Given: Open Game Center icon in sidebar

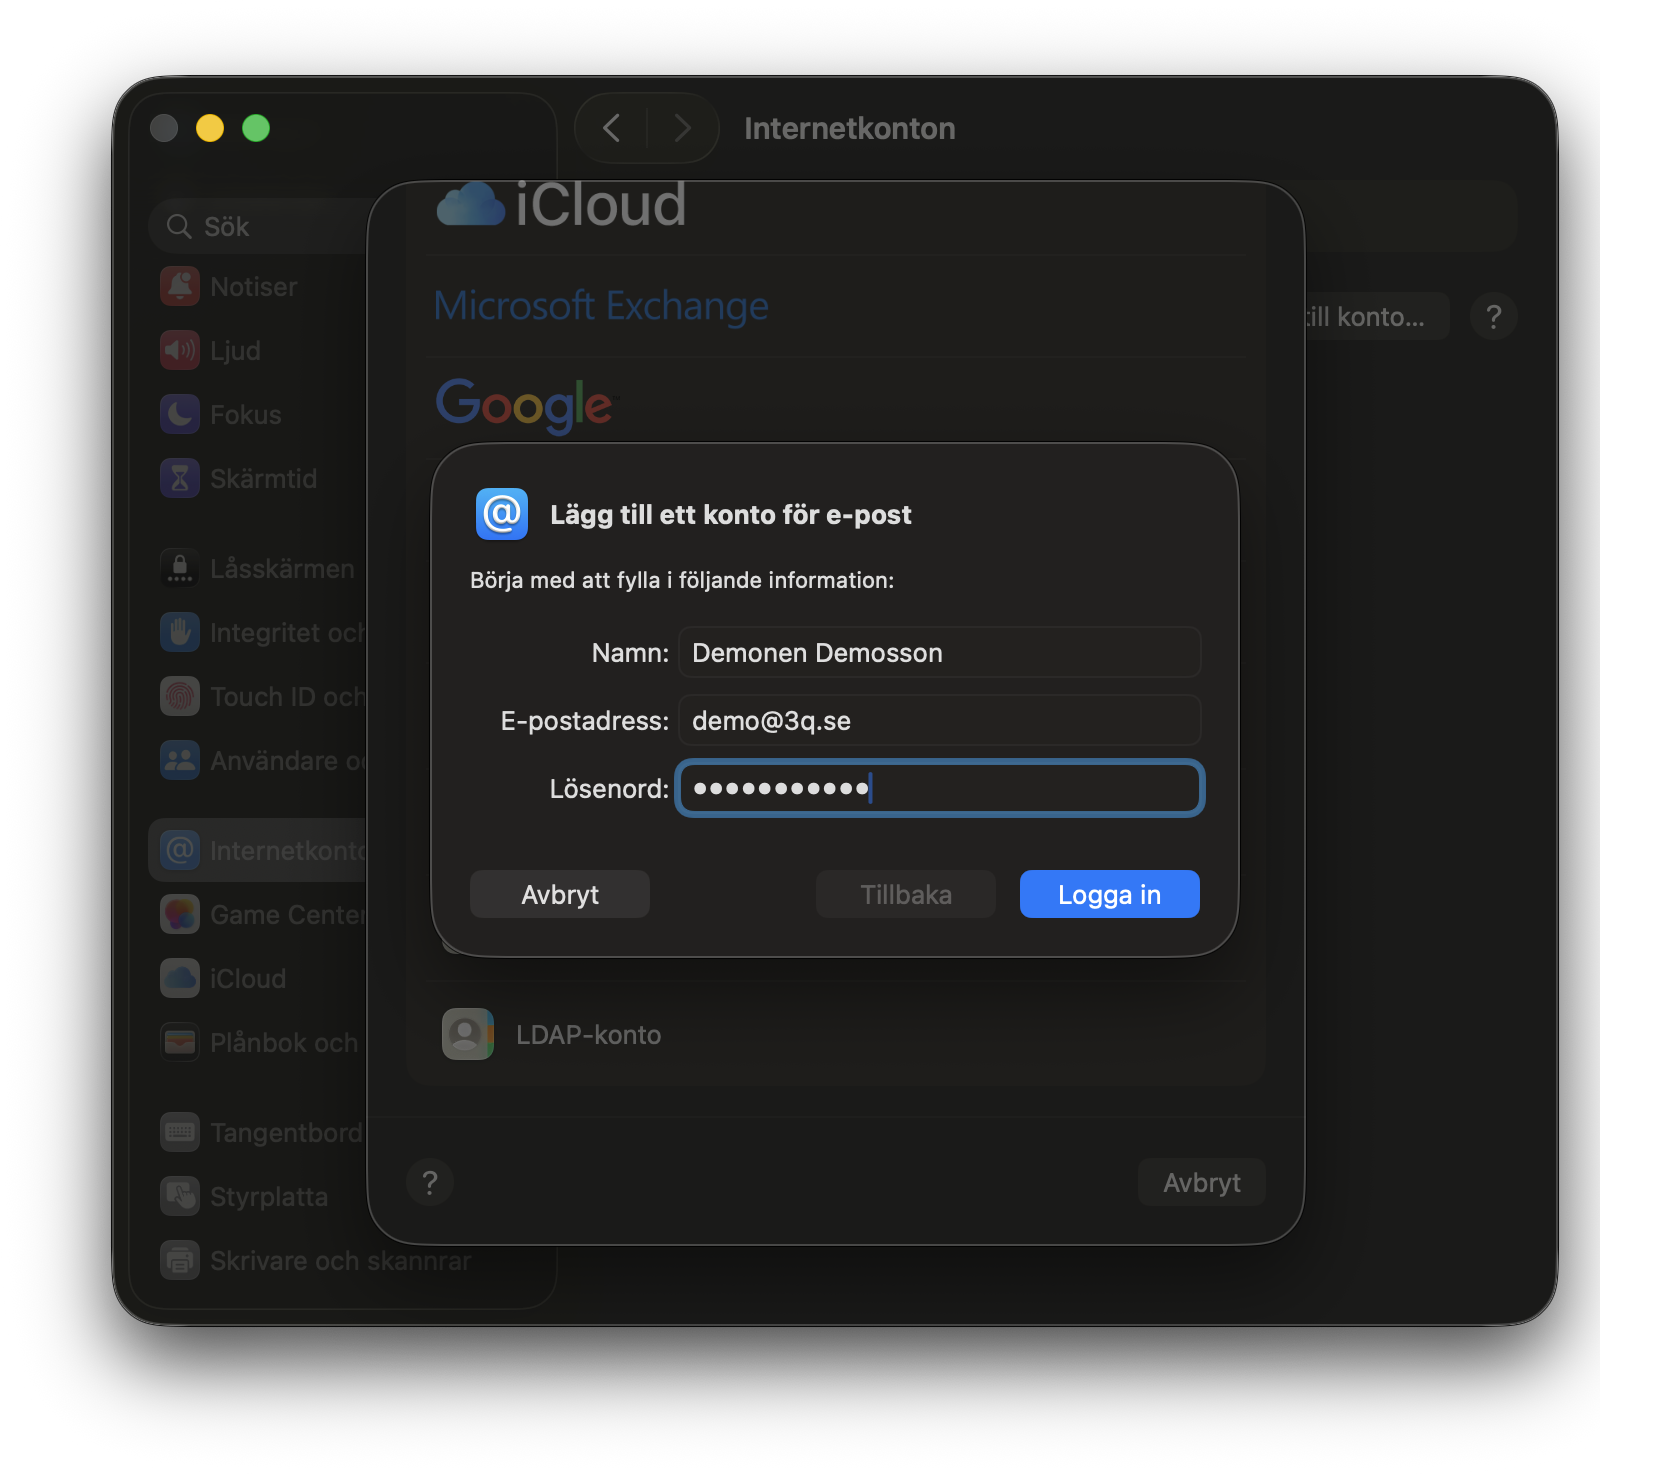Looking at the screenshot, I should (x=180, y=915).
